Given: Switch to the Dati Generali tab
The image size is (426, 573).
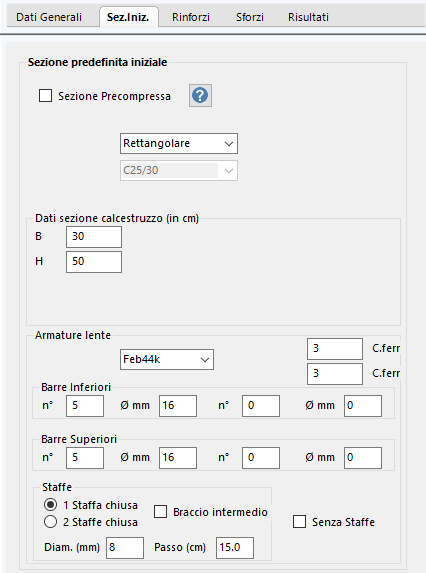Looking at the screenshot, I should (49, 17).
